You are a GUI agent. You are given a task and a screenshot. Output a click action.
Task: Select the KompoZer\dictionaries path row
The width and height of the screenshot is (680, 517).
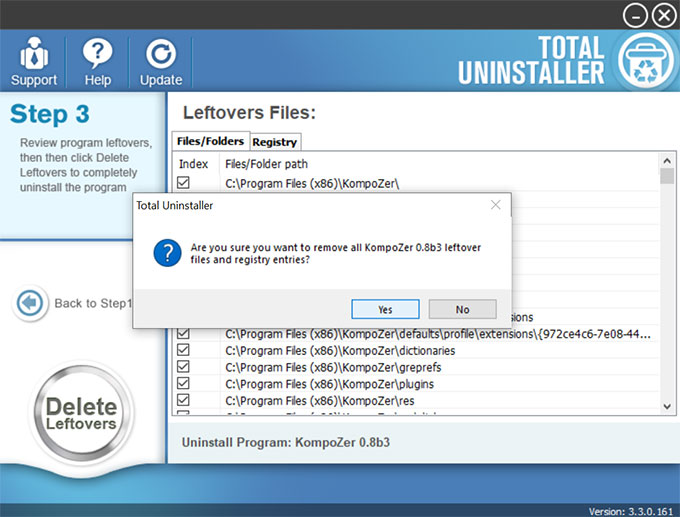coord(416,350)
